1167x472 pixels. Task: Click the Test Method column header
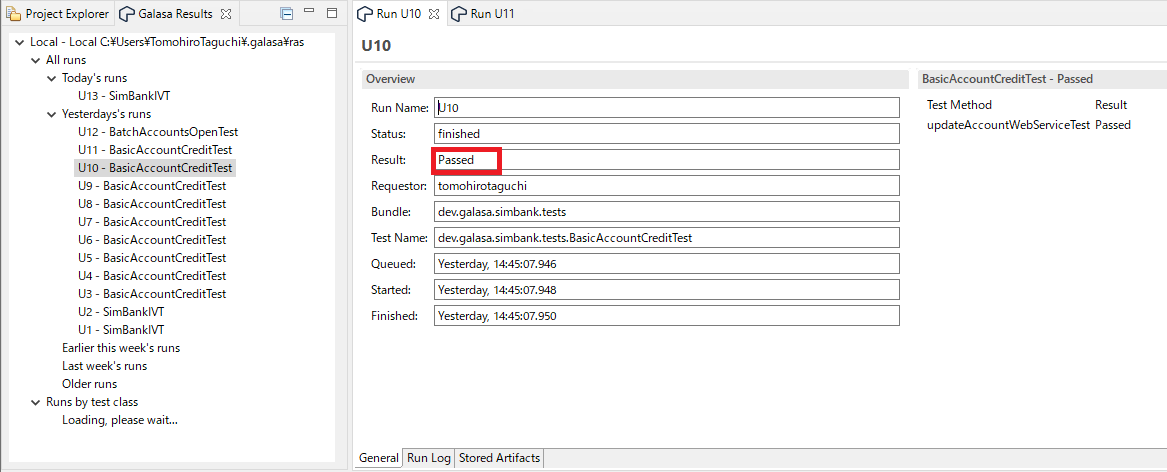[x=959, y=105]
